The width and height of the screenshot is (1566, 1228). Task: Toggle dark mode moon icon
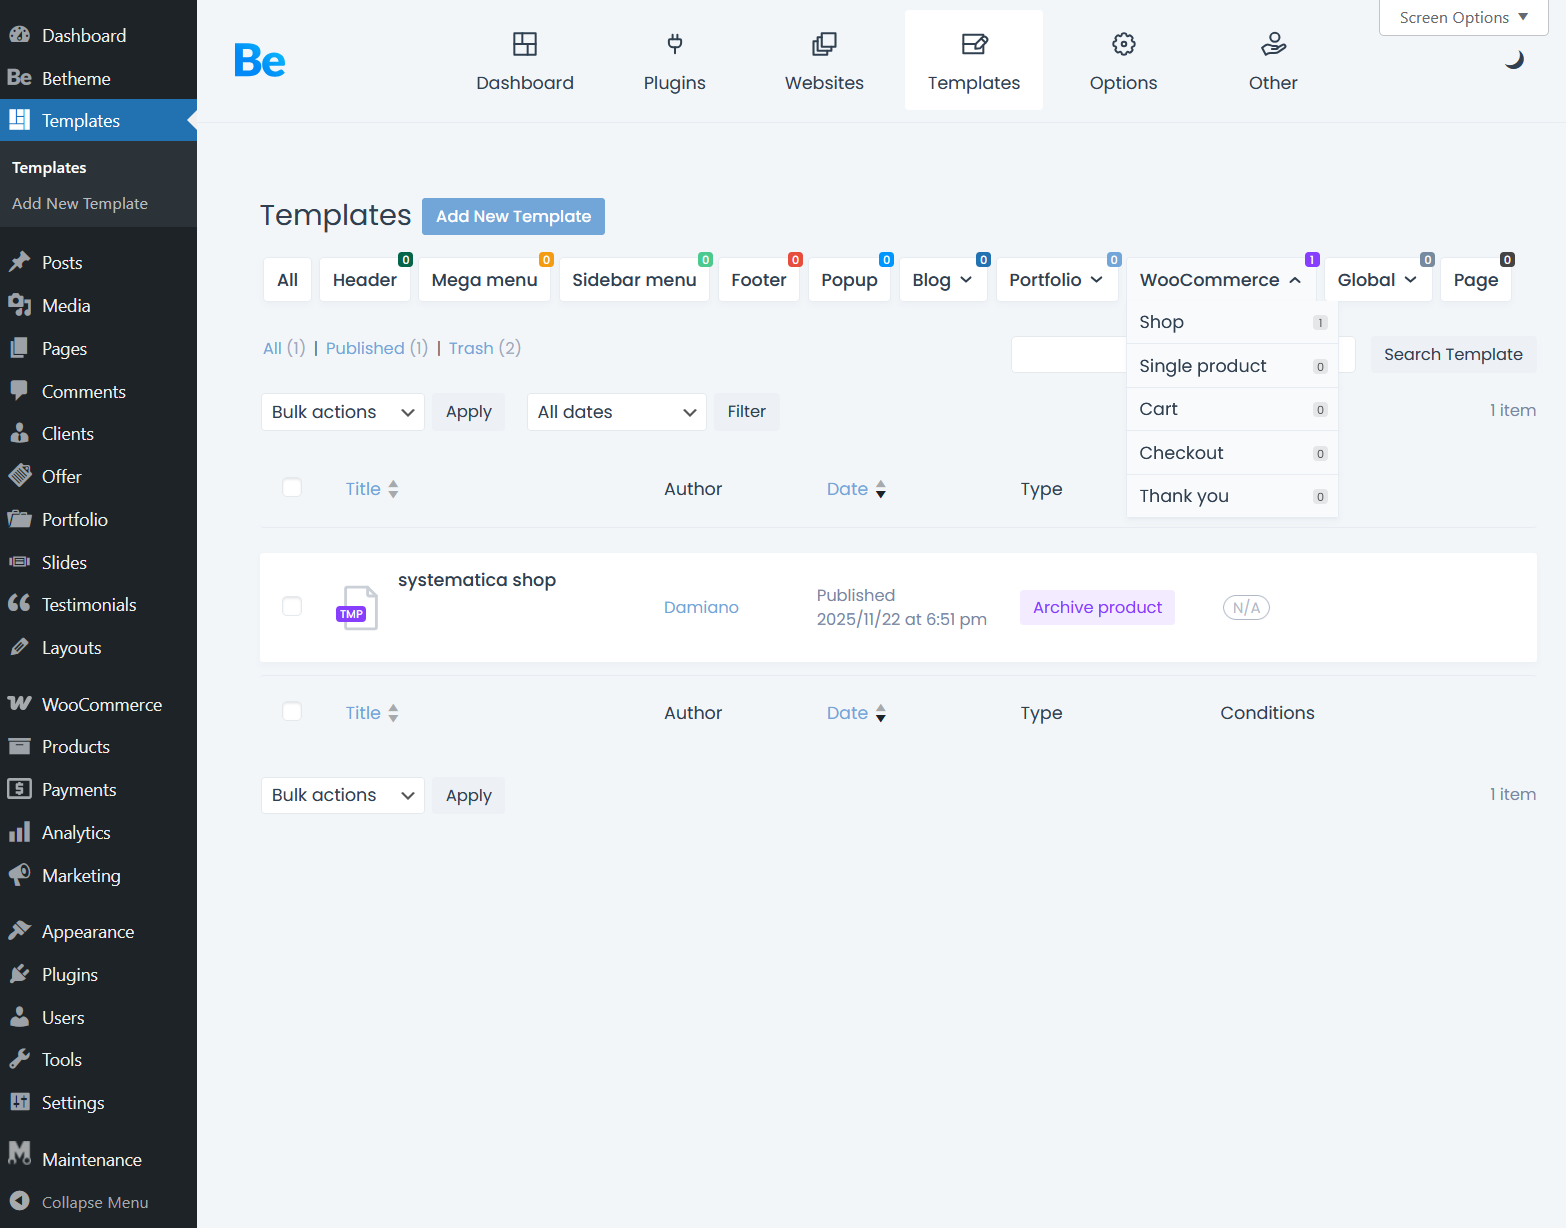[x=1514, y=60]
